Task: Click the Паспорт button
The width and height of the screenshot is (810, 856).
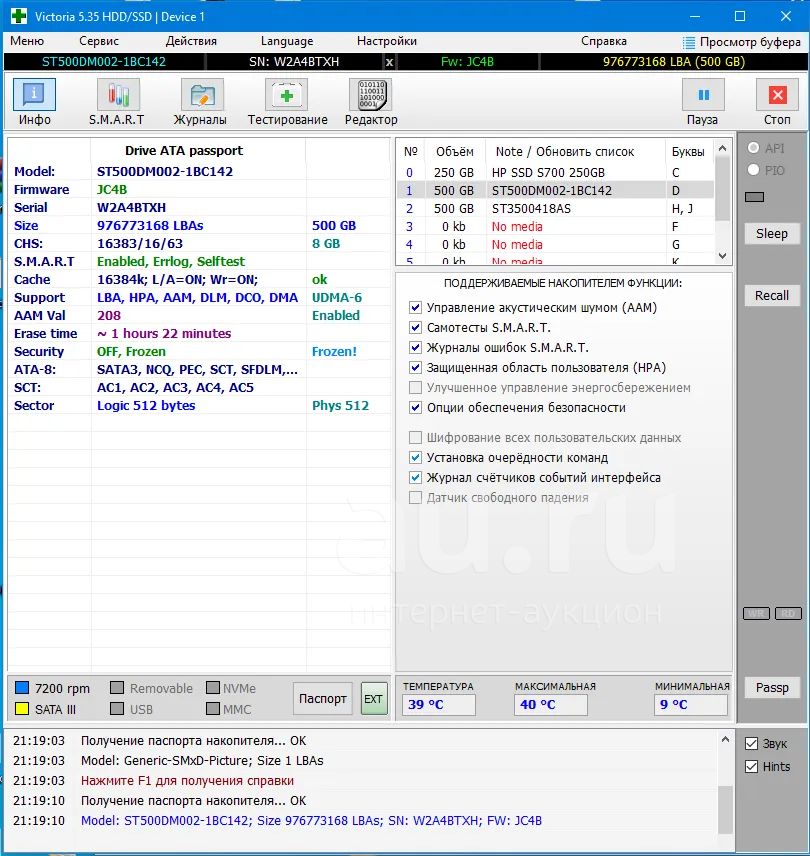Action: click(323, 699)
